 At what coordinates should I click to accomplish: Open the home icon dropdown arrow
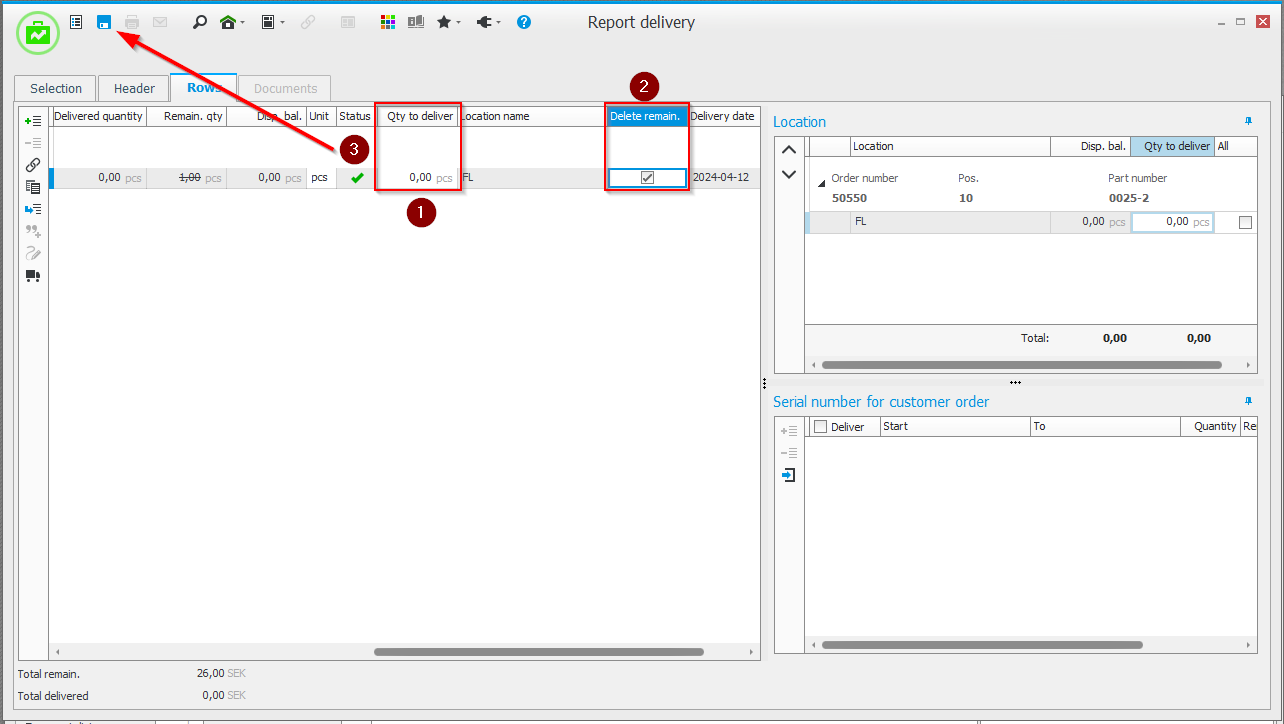point(243,23)
